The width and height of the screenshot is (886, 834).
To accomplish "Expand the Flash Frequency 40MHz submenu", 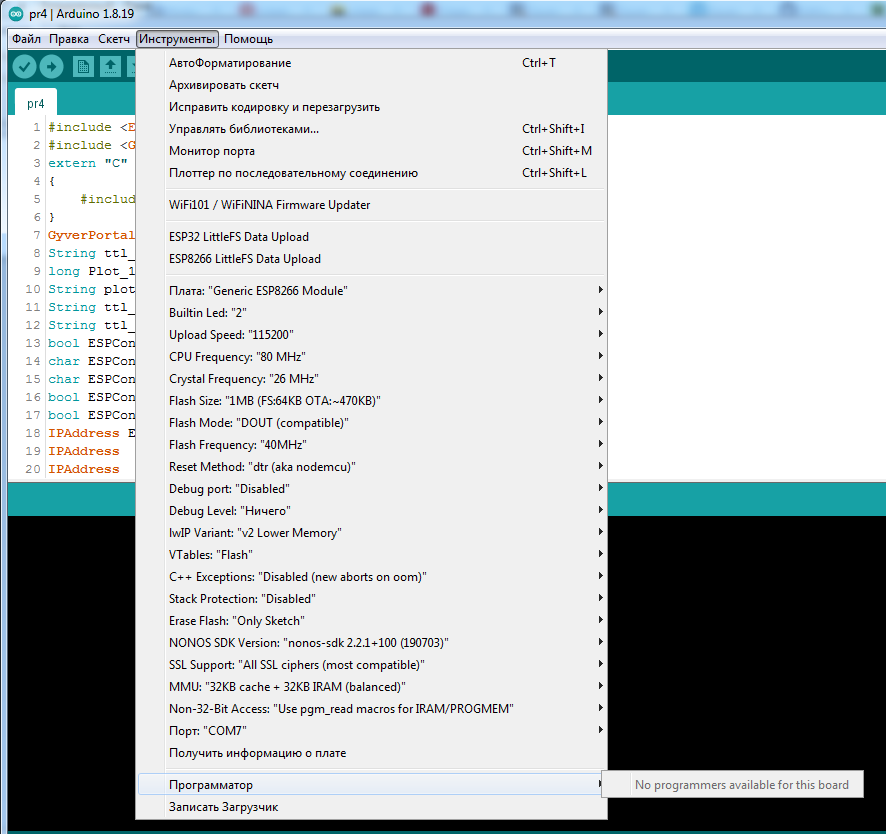I will 371,445.
